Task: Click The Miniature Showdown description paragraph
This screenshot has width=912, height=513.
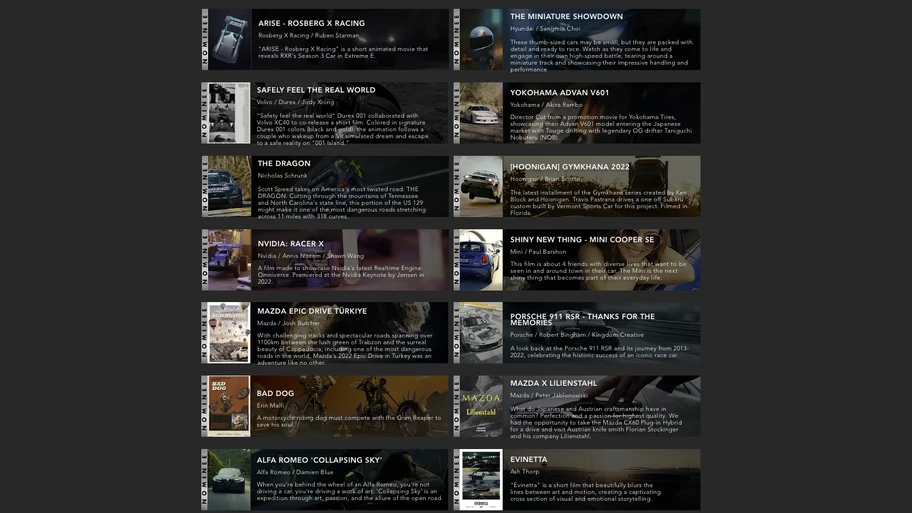Action: (x=601, y=56)
